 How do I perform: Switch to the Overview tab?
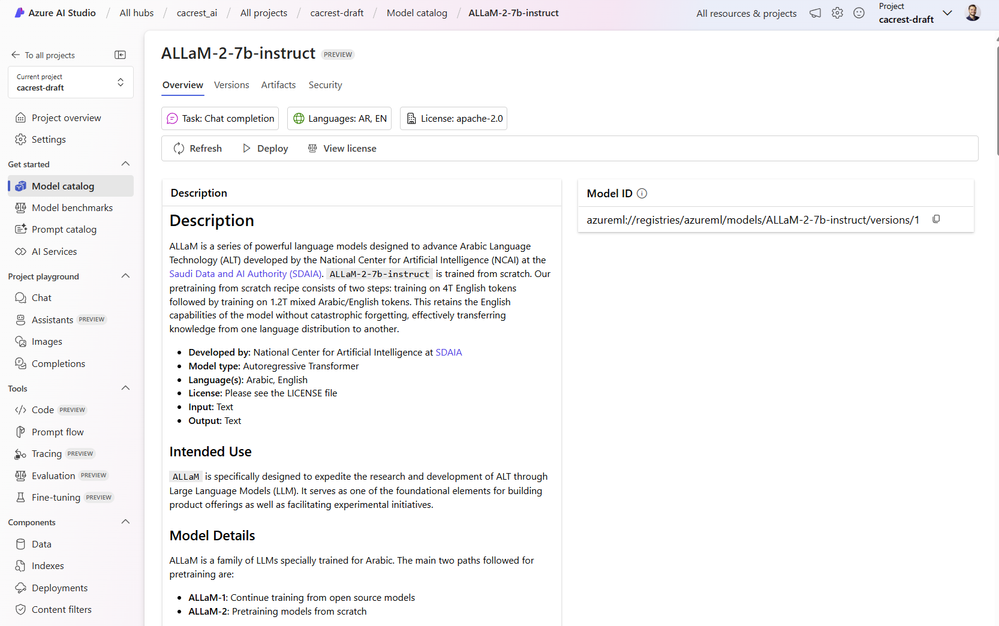[x=183, y=85]
